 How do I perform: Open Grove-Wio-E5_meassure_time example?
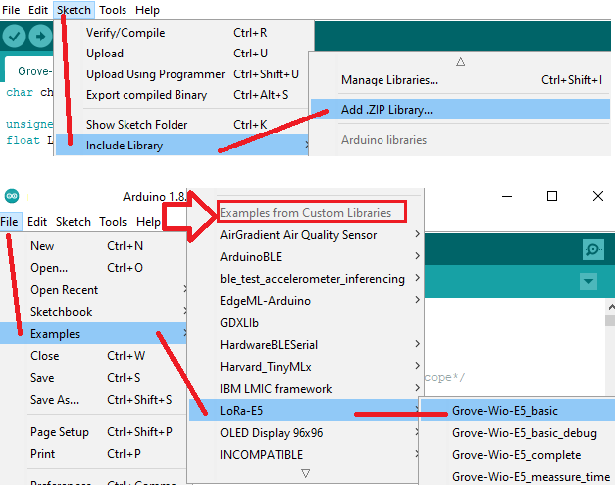[x=518, y=476]
